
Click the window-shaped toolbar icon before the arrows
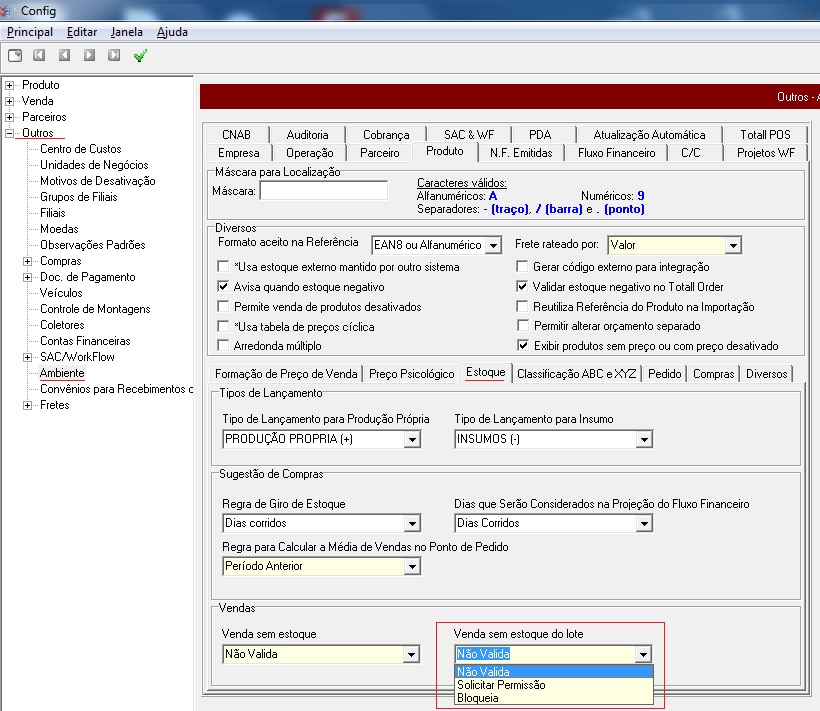tap(15, 55)
